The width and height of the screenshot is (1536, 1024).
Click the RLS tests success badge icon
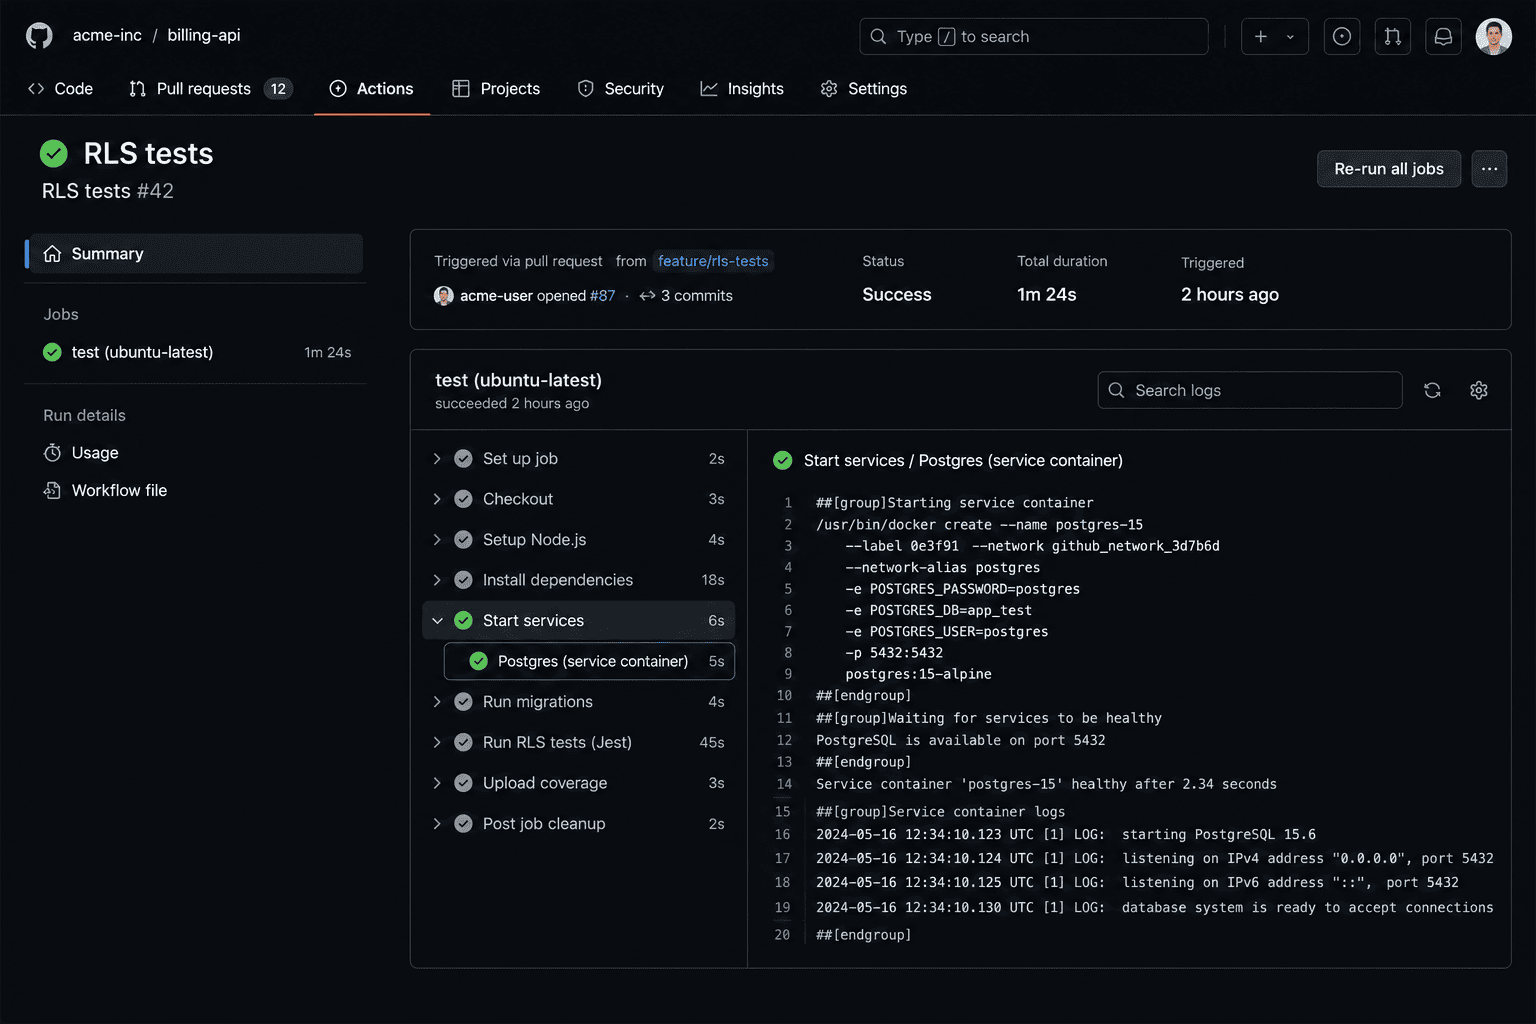click(x=54, y=153)
